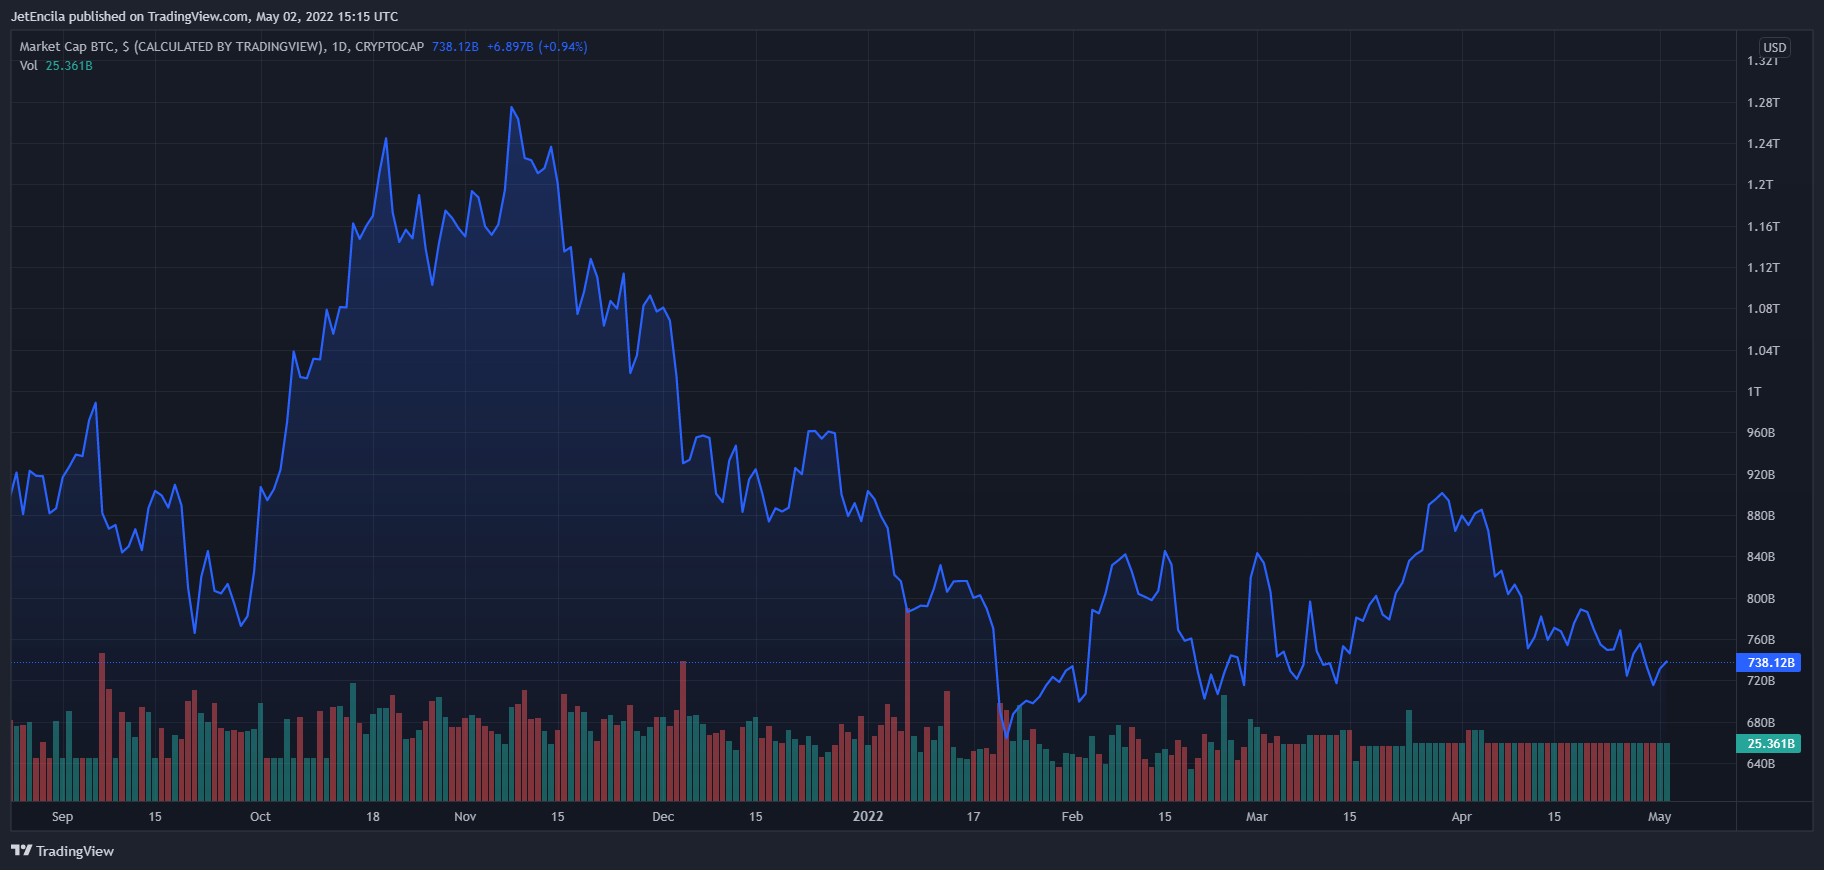Click the +6.897B (+0.94%) change value
1824x870 pixels.
click(x=537, y=47)
